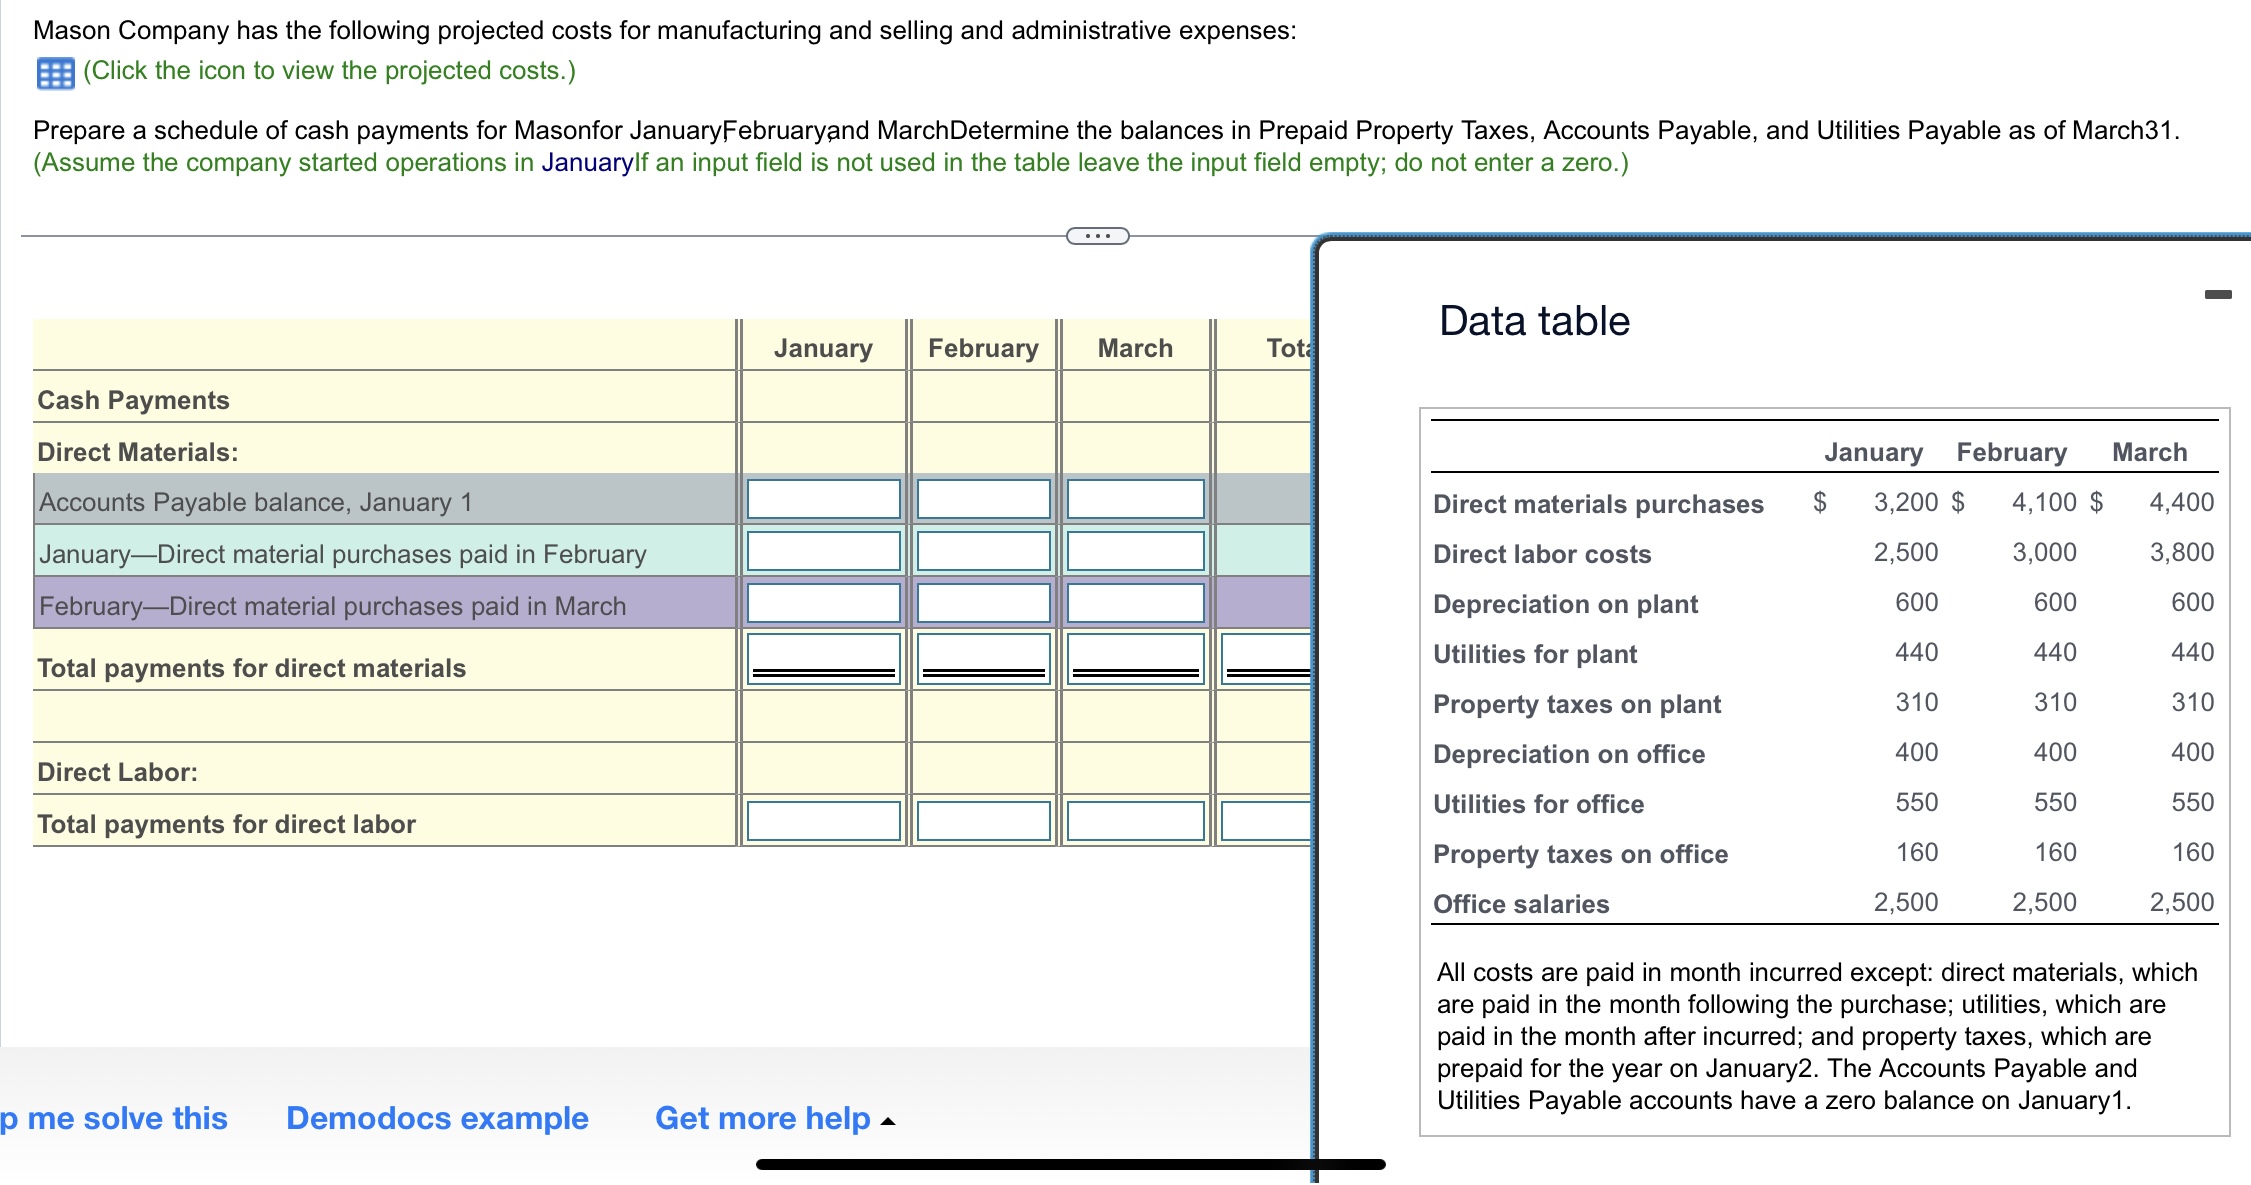Click the ellipsis divider handle
This screenshot has width=2251, height=1185.
pyautogui.click(x=1097, y=236)
